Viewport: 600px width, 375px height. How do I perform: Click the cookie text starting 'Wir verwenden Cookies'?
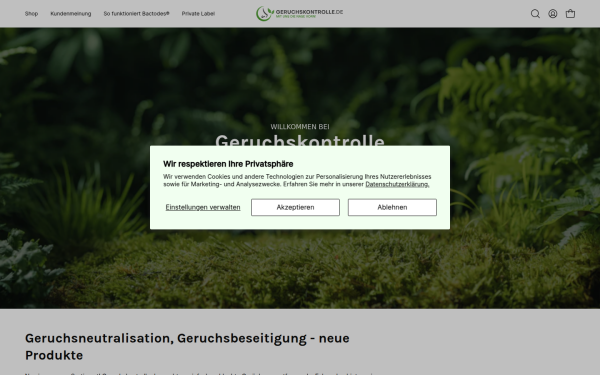point(297,180)
